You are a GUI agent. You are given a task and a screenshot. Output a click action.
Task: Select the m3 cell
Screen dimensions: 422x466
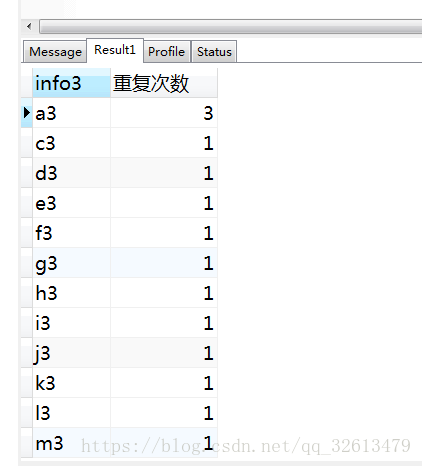point(71,443)
